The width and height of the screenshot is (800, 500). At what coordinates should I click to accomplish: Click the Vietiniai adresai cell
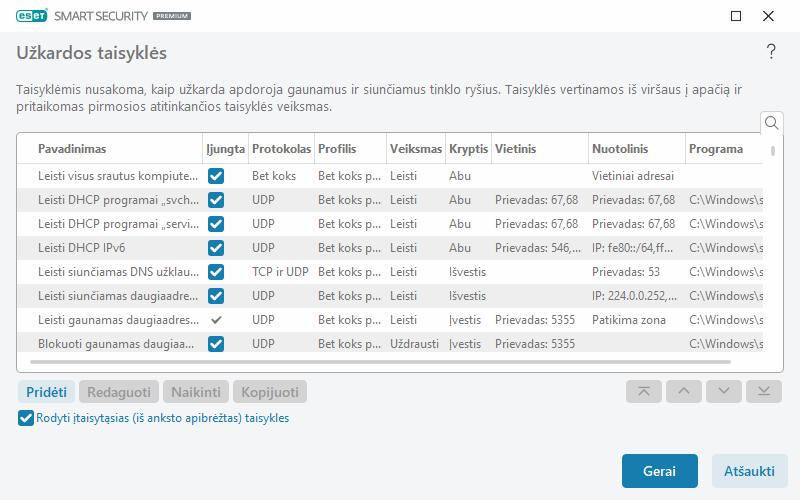(633, 176)
